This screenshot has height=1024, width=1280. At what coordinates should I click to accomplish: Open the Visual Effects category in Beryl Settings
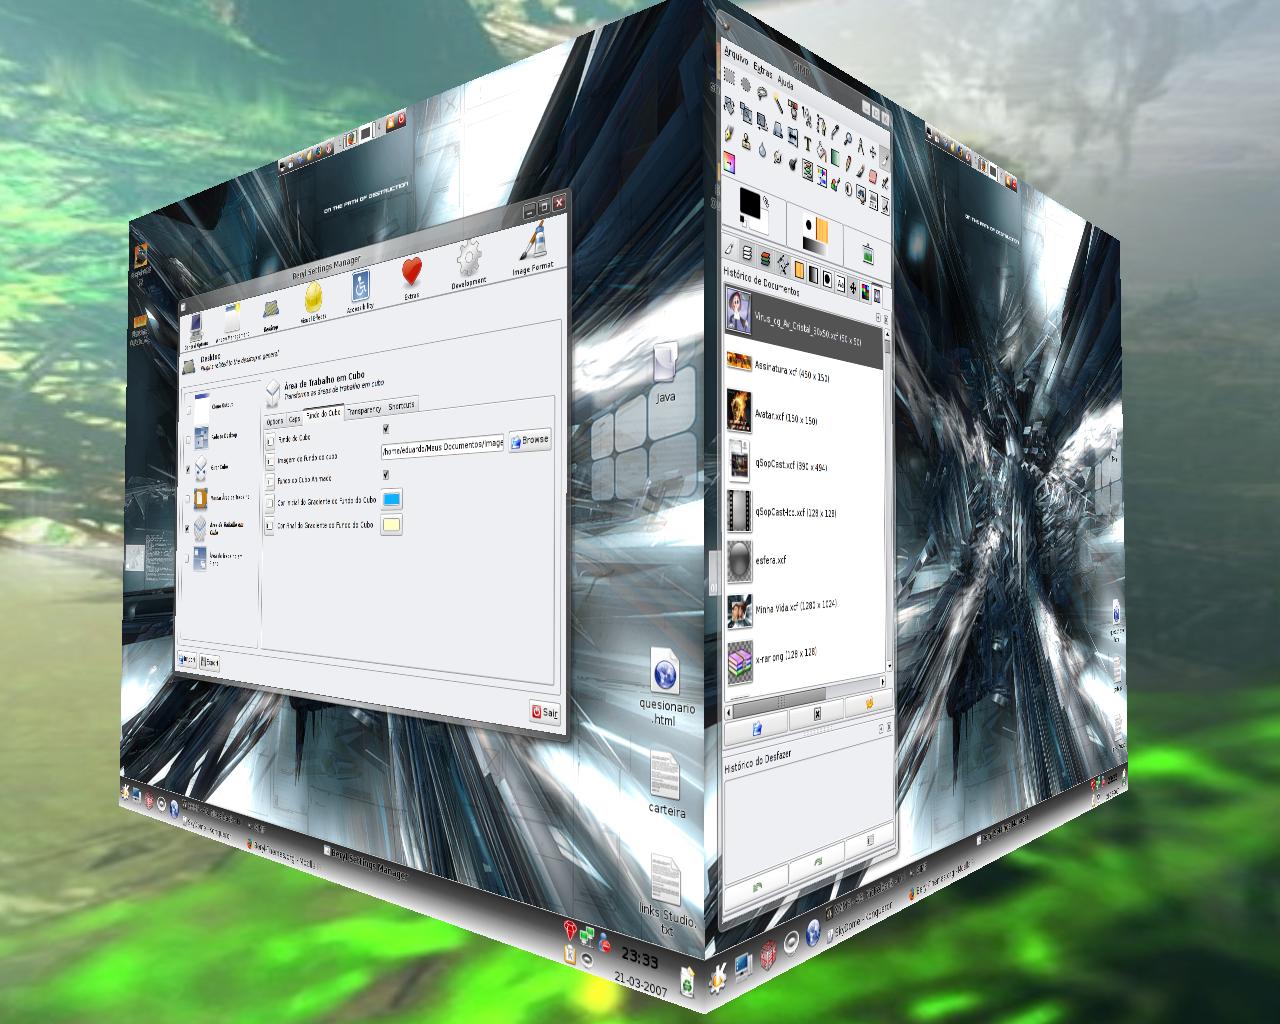[314, 303]
